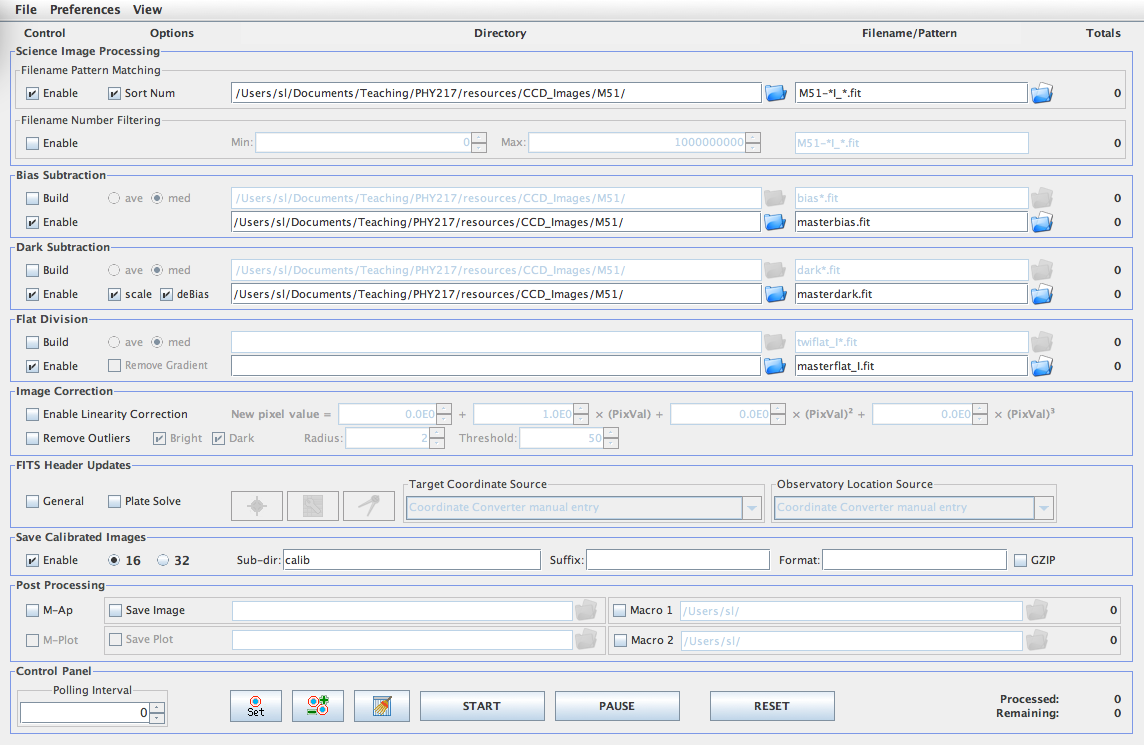1144x745 pixels.
Task: Toggle the Sort Num checkbox
Action: tap(114, 93)
